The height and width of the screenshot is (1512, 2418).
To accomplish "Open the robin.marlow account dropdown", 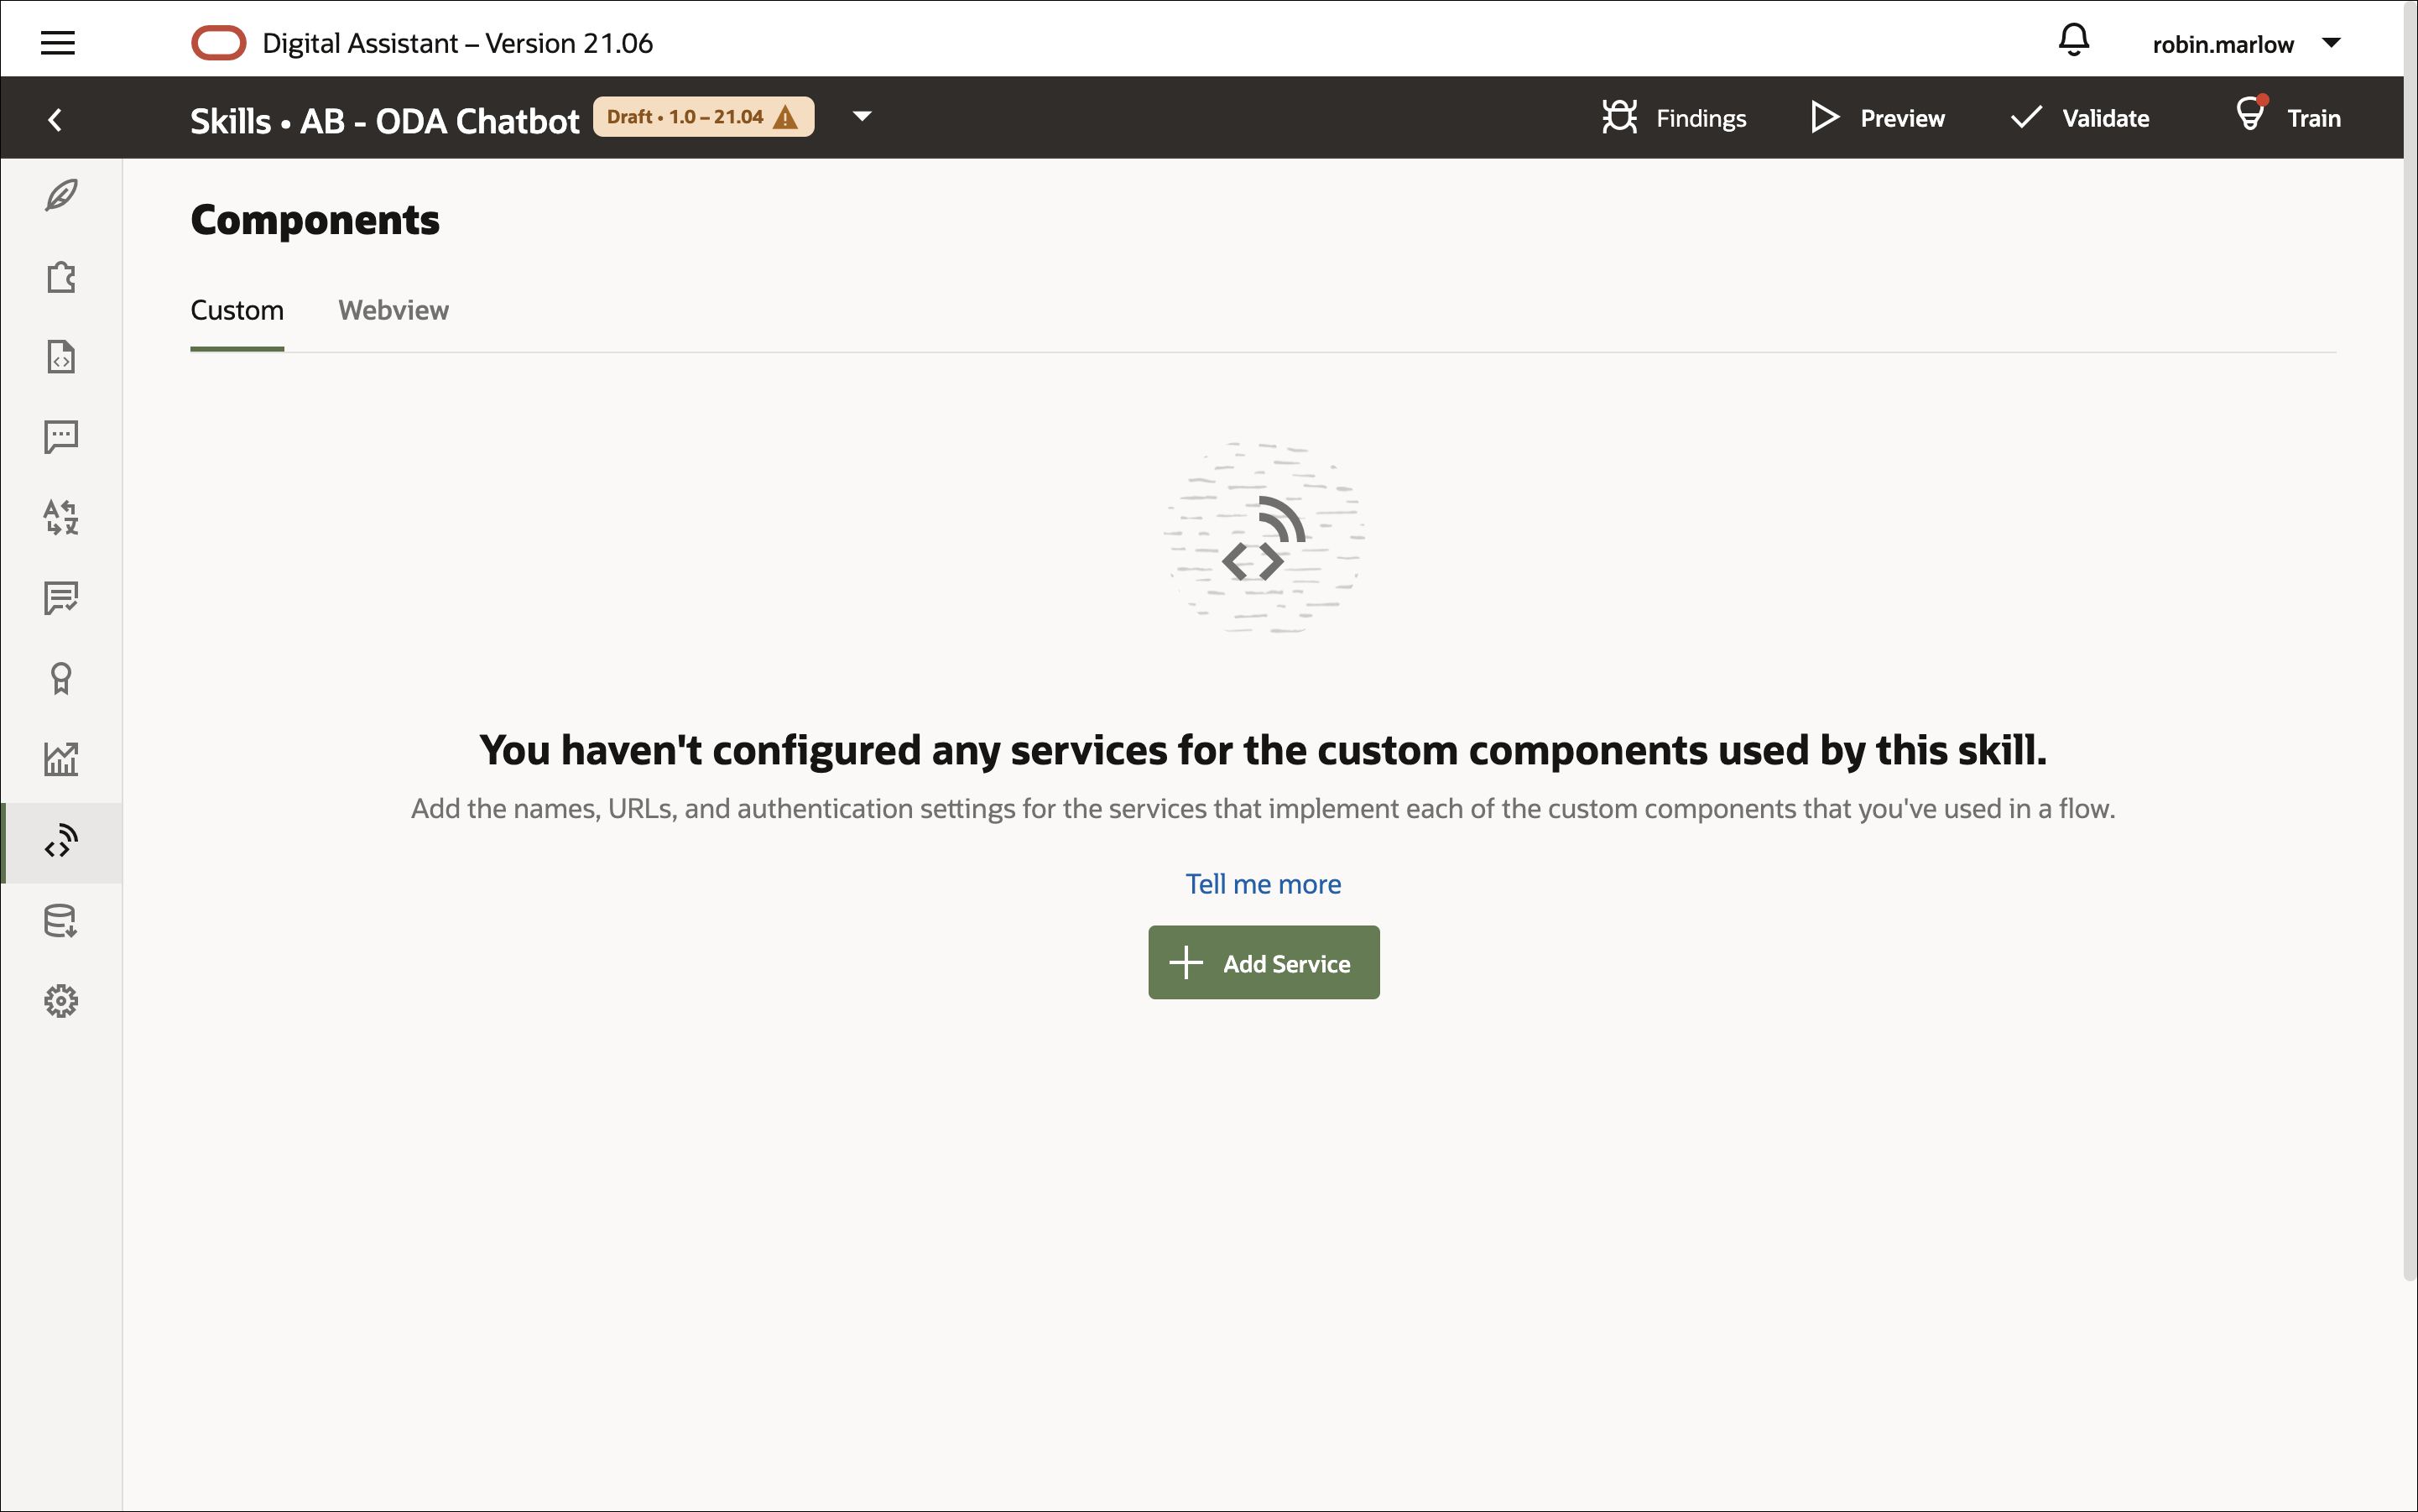I will tap(2246, 43).
